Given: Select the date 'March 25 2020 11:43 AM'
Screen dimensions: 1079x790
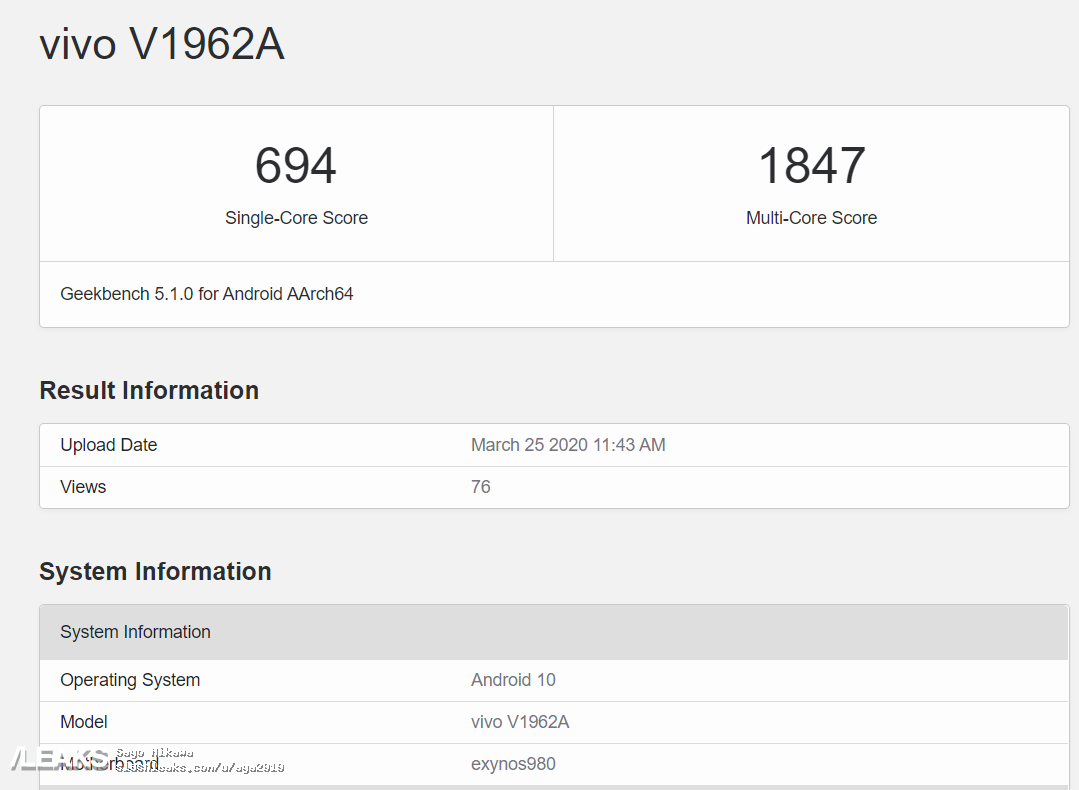Looking at the screenshot, I should coord(568,445).
